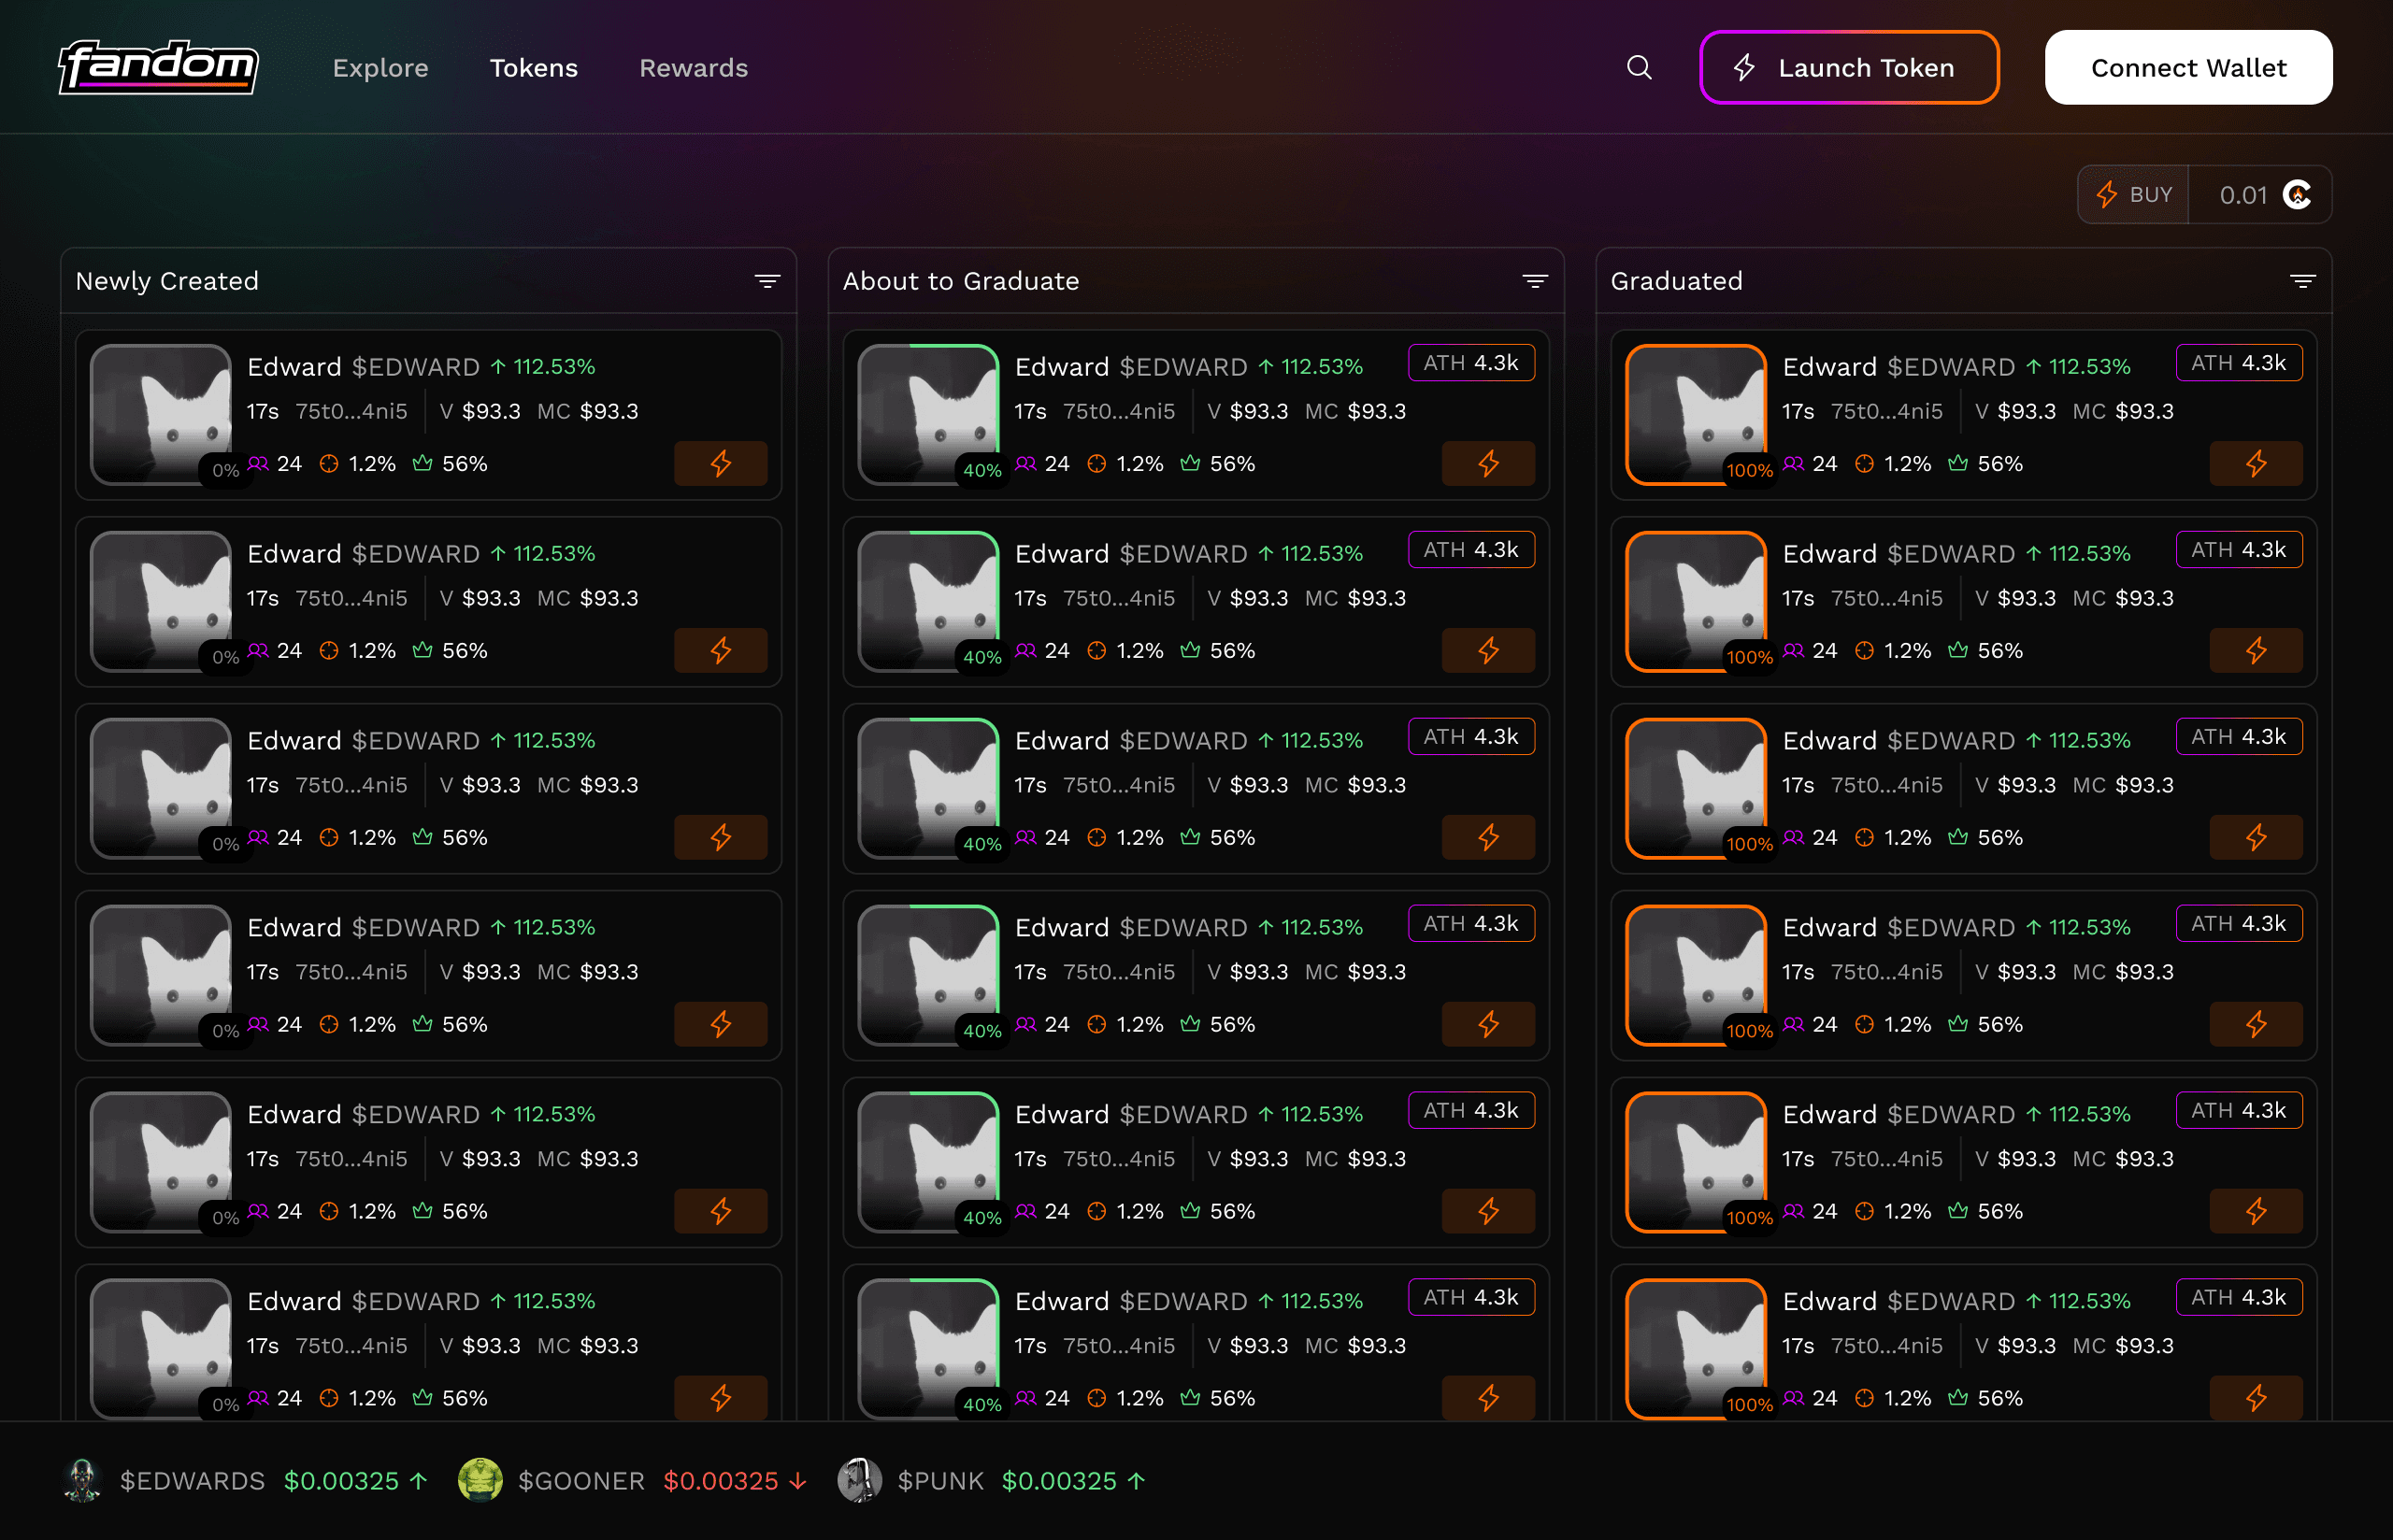This screenshot has height=1540, width=2393.
Task: Click ATH 4.3k badge on first Graduated card
Action: [x=2238, y=363]
